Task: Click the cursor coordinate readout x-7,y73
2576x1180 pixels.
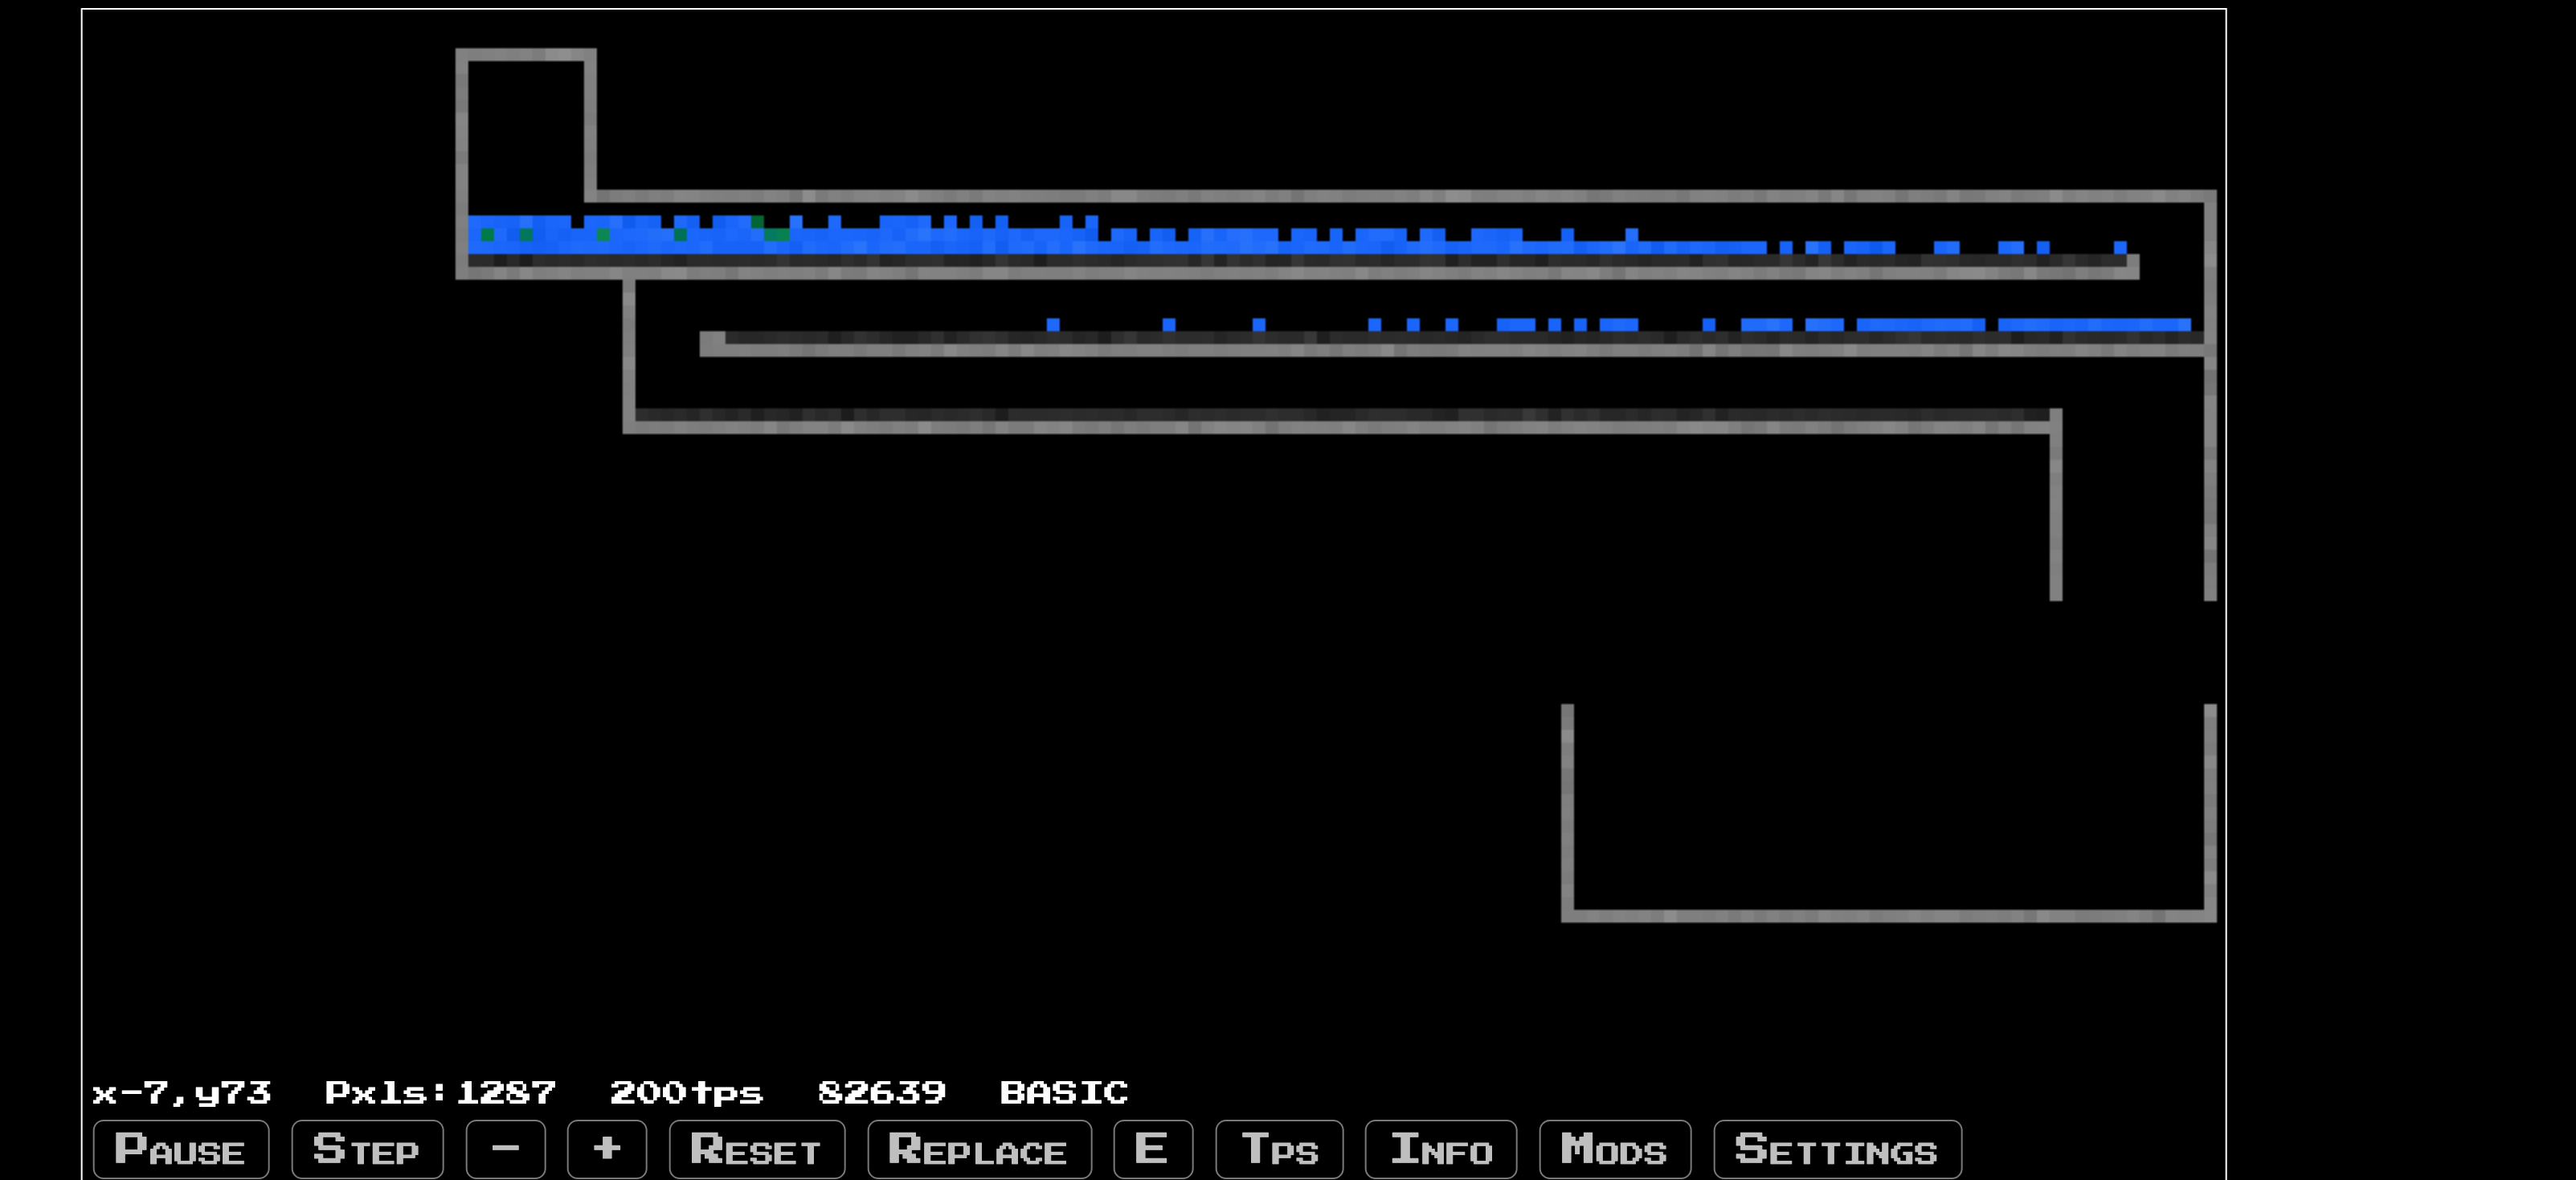Action: (182, 1093)
